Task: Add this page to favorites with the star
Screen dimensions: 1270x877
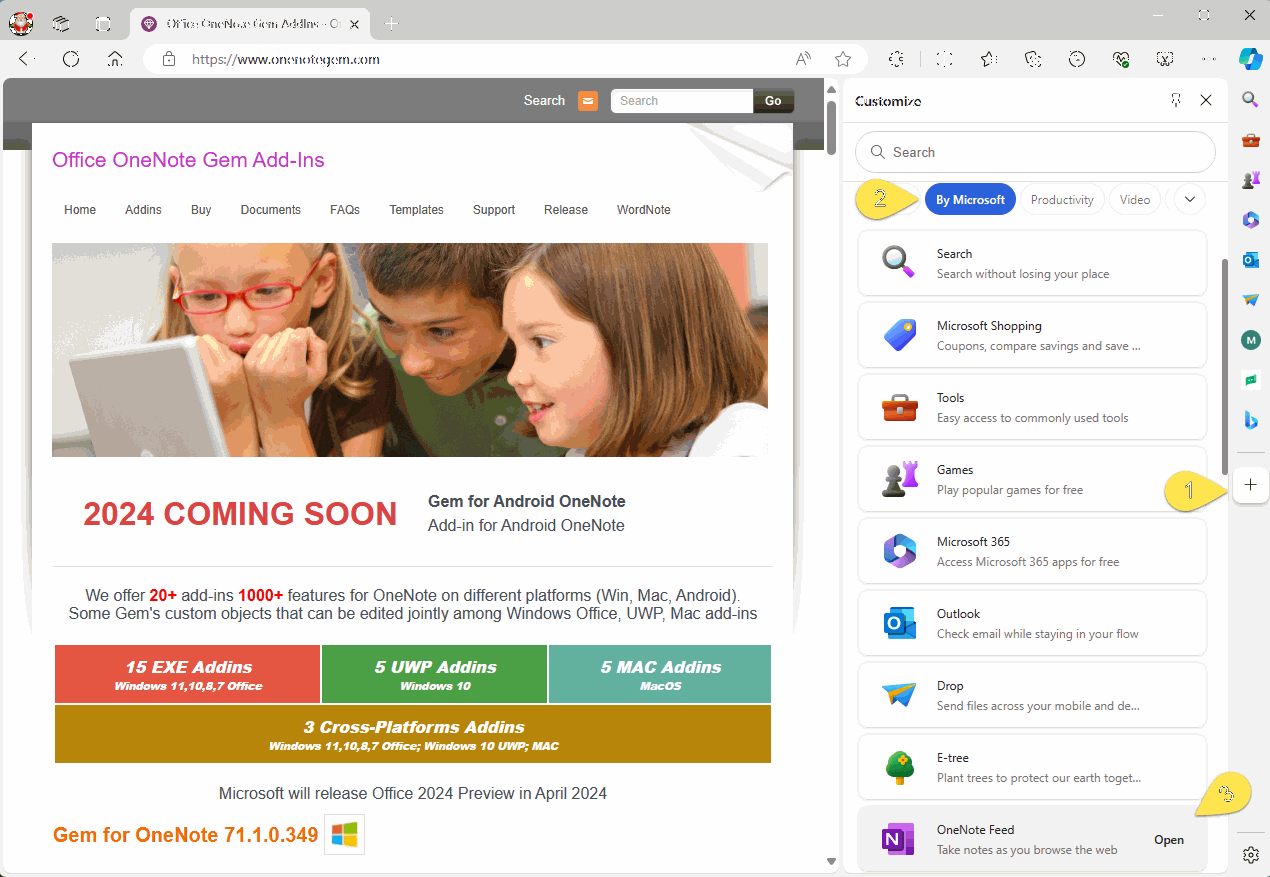Action: [x=843, y=59]
